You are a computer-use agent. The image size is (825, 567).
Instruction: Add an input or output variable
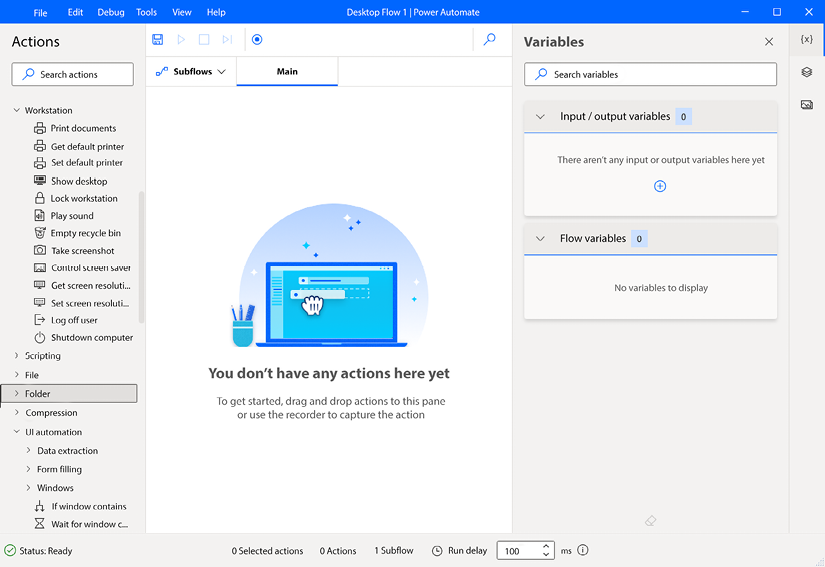(x=660, y=186)
